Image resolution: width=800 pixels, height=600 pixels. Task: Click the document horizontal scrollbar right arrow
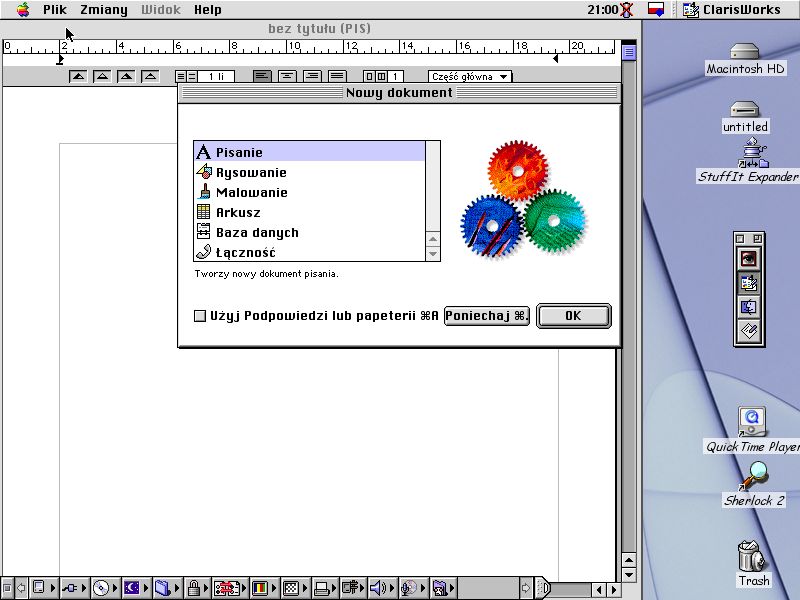click(614, 590)
